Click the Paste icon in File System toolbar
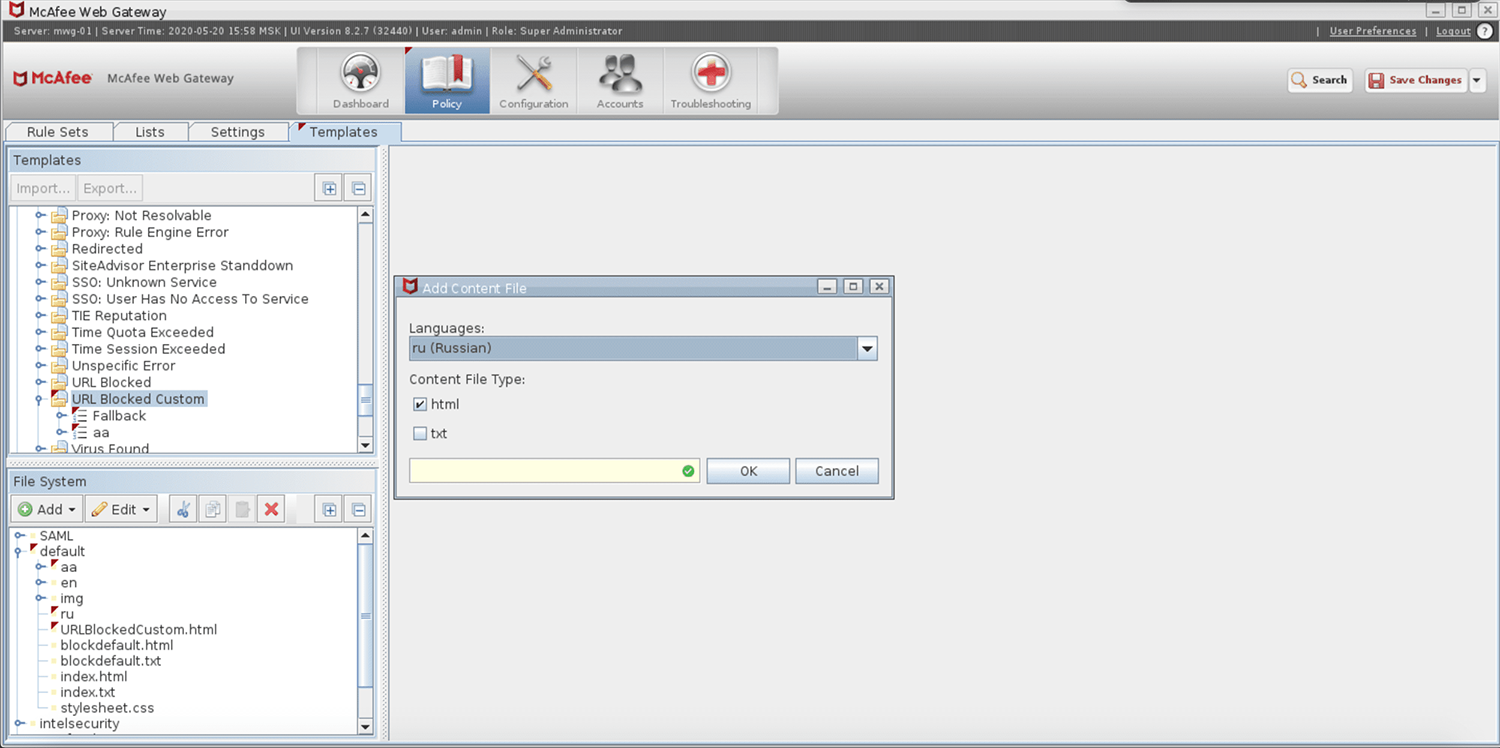Image resolution: width=1500 pixels, height=748 pixels. 241,510
